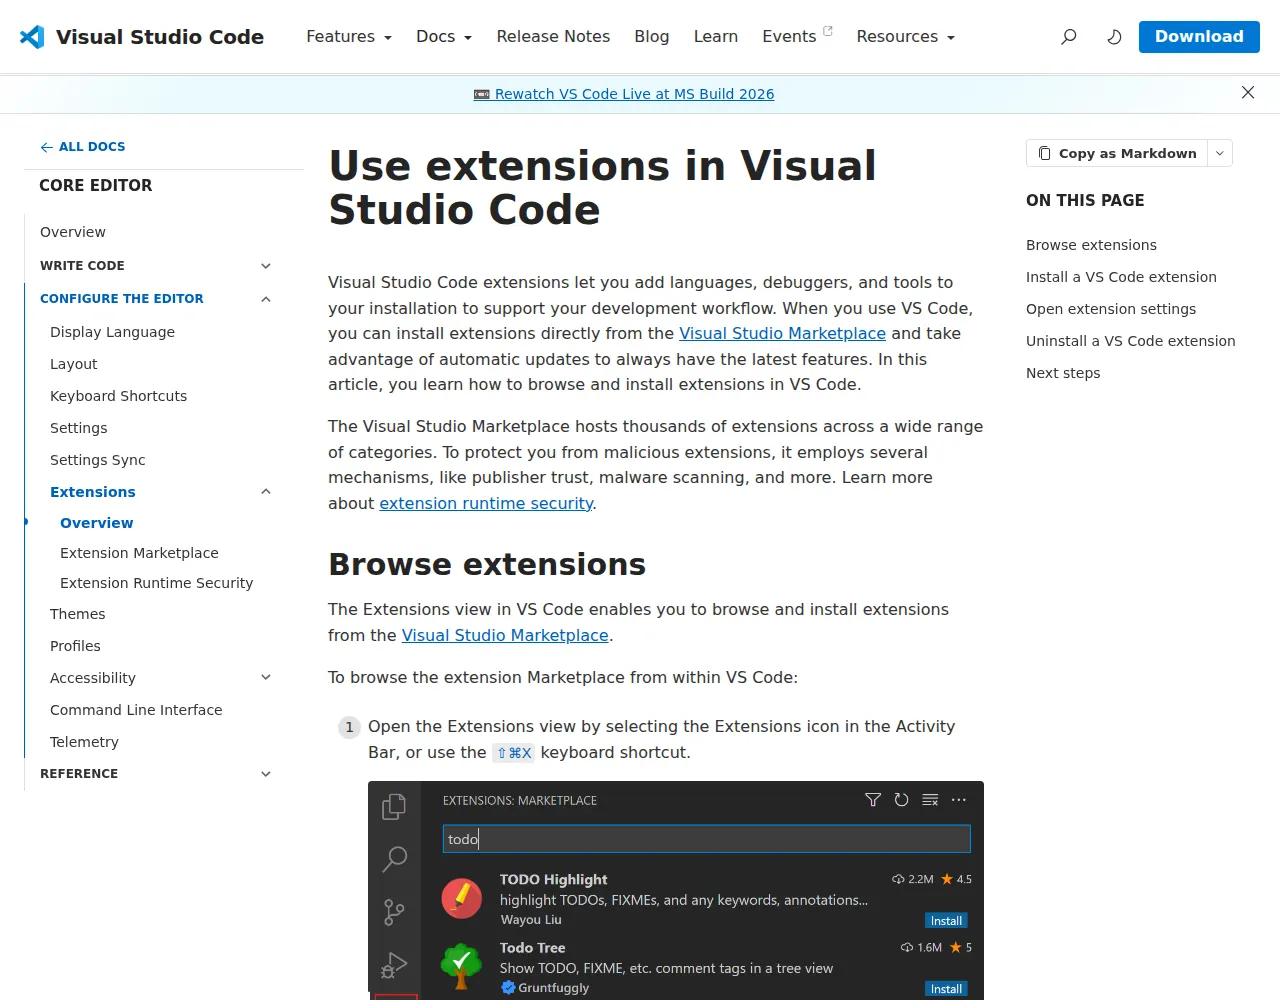Screen dimensions: 1280x1000
Task: Select Keyboard Shortcuts in sidebar
Action: coord(118,396)
